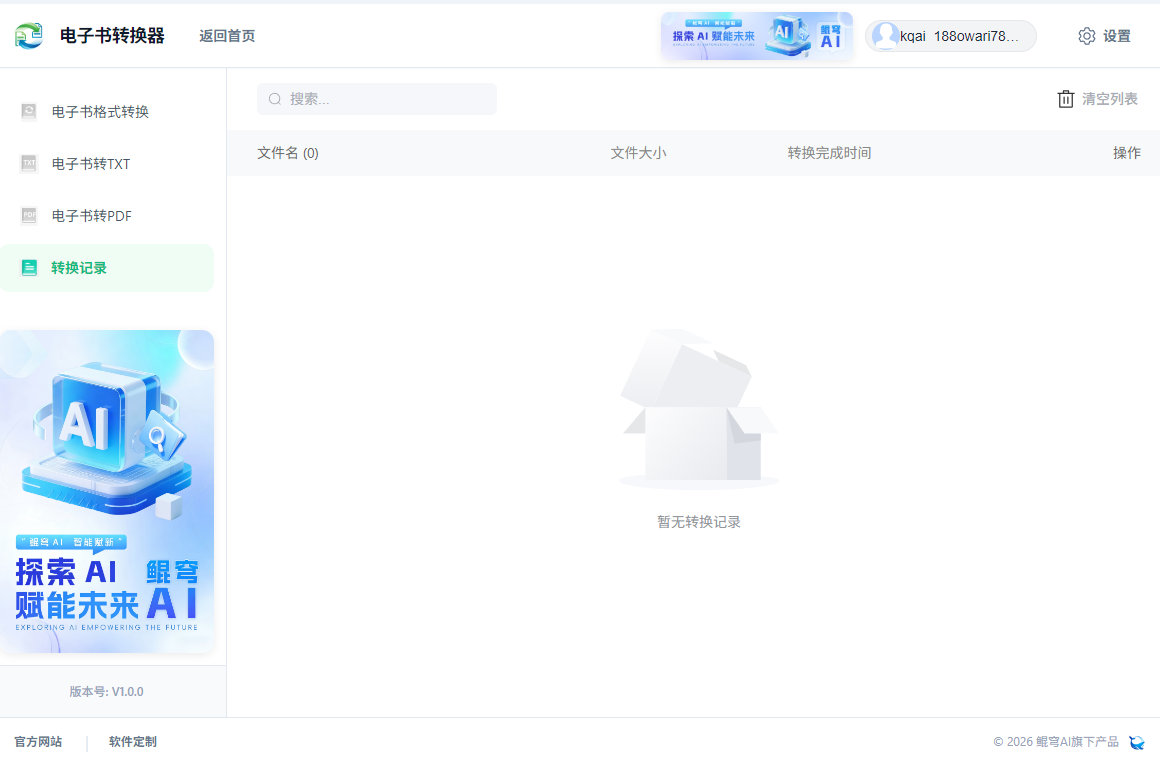Click the 探索AI banner at the top
The image size is (1160, 762).
coord(756,35)
